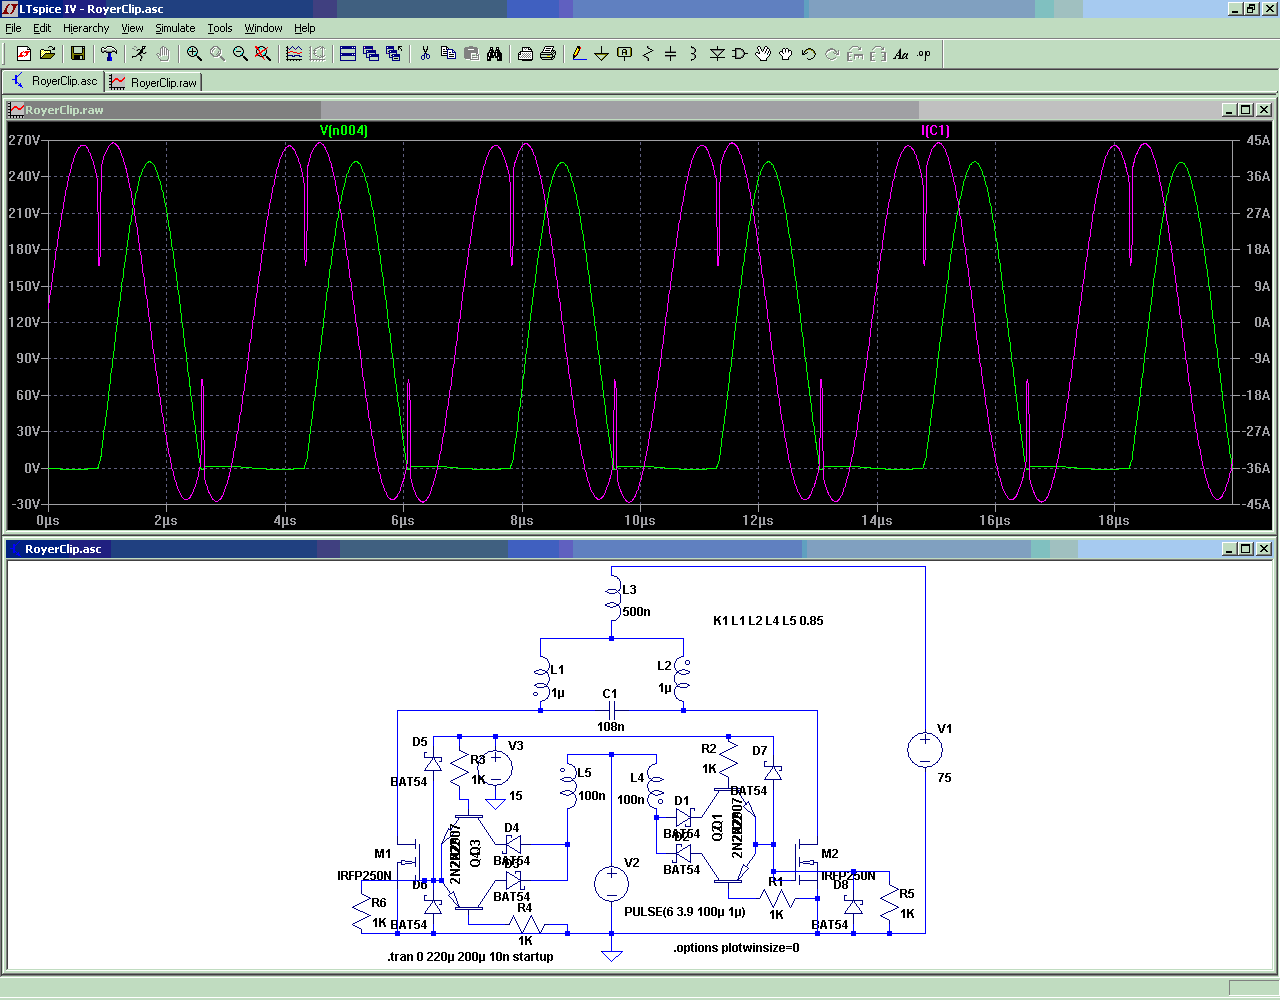Tile windows with the Tile Horizontally icon
The height and width of the screenshot is (1000, 1280).
[348, 54]
